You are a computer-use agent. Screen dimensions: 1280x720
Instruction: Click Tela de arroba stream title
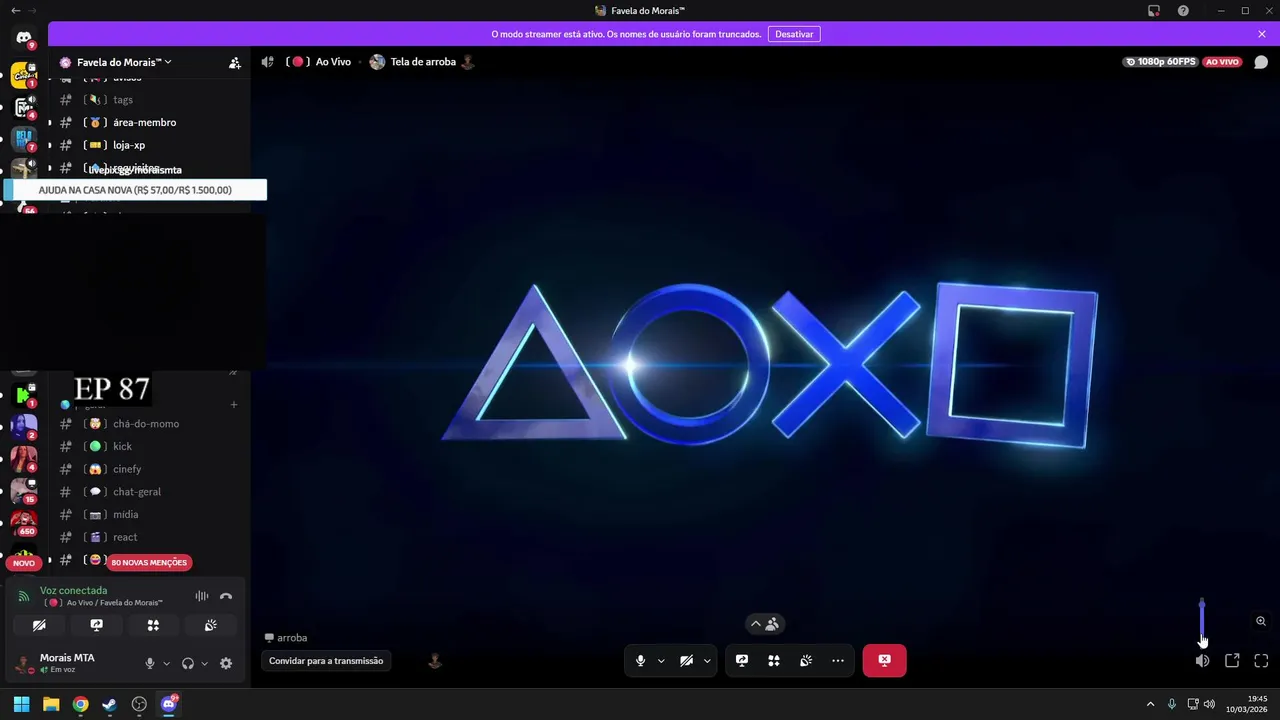(423, 62)
